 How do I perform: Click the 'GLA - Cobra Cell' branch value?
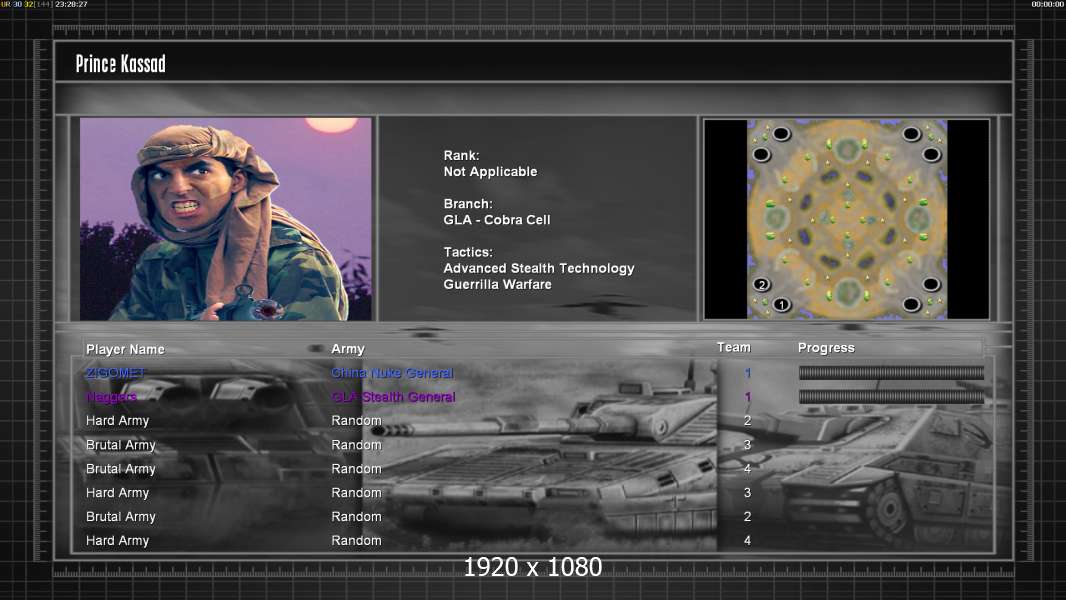[497, 220]
